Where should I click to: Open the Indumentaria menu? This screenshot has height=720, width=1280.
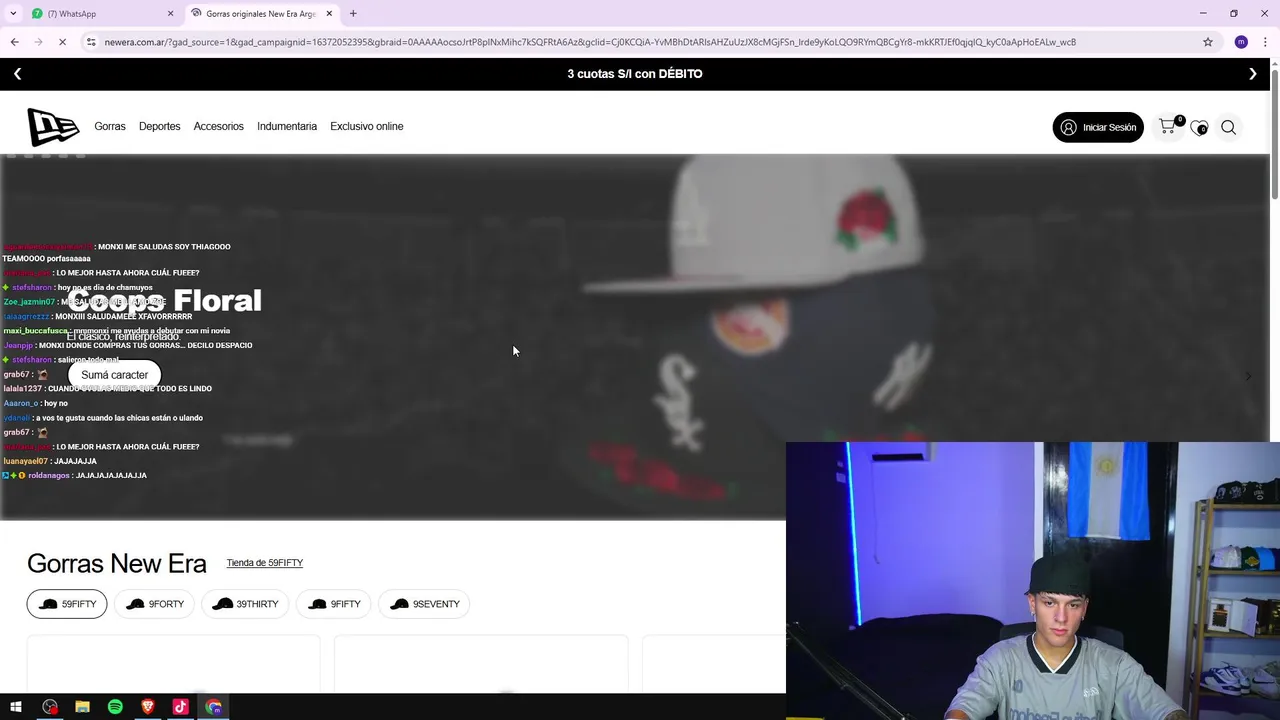point(287,127)
